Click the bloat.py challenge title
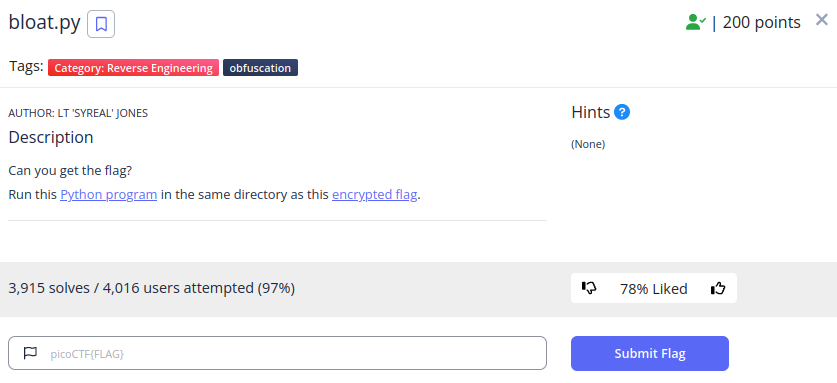The image size is (837, 383). point(44,23)
